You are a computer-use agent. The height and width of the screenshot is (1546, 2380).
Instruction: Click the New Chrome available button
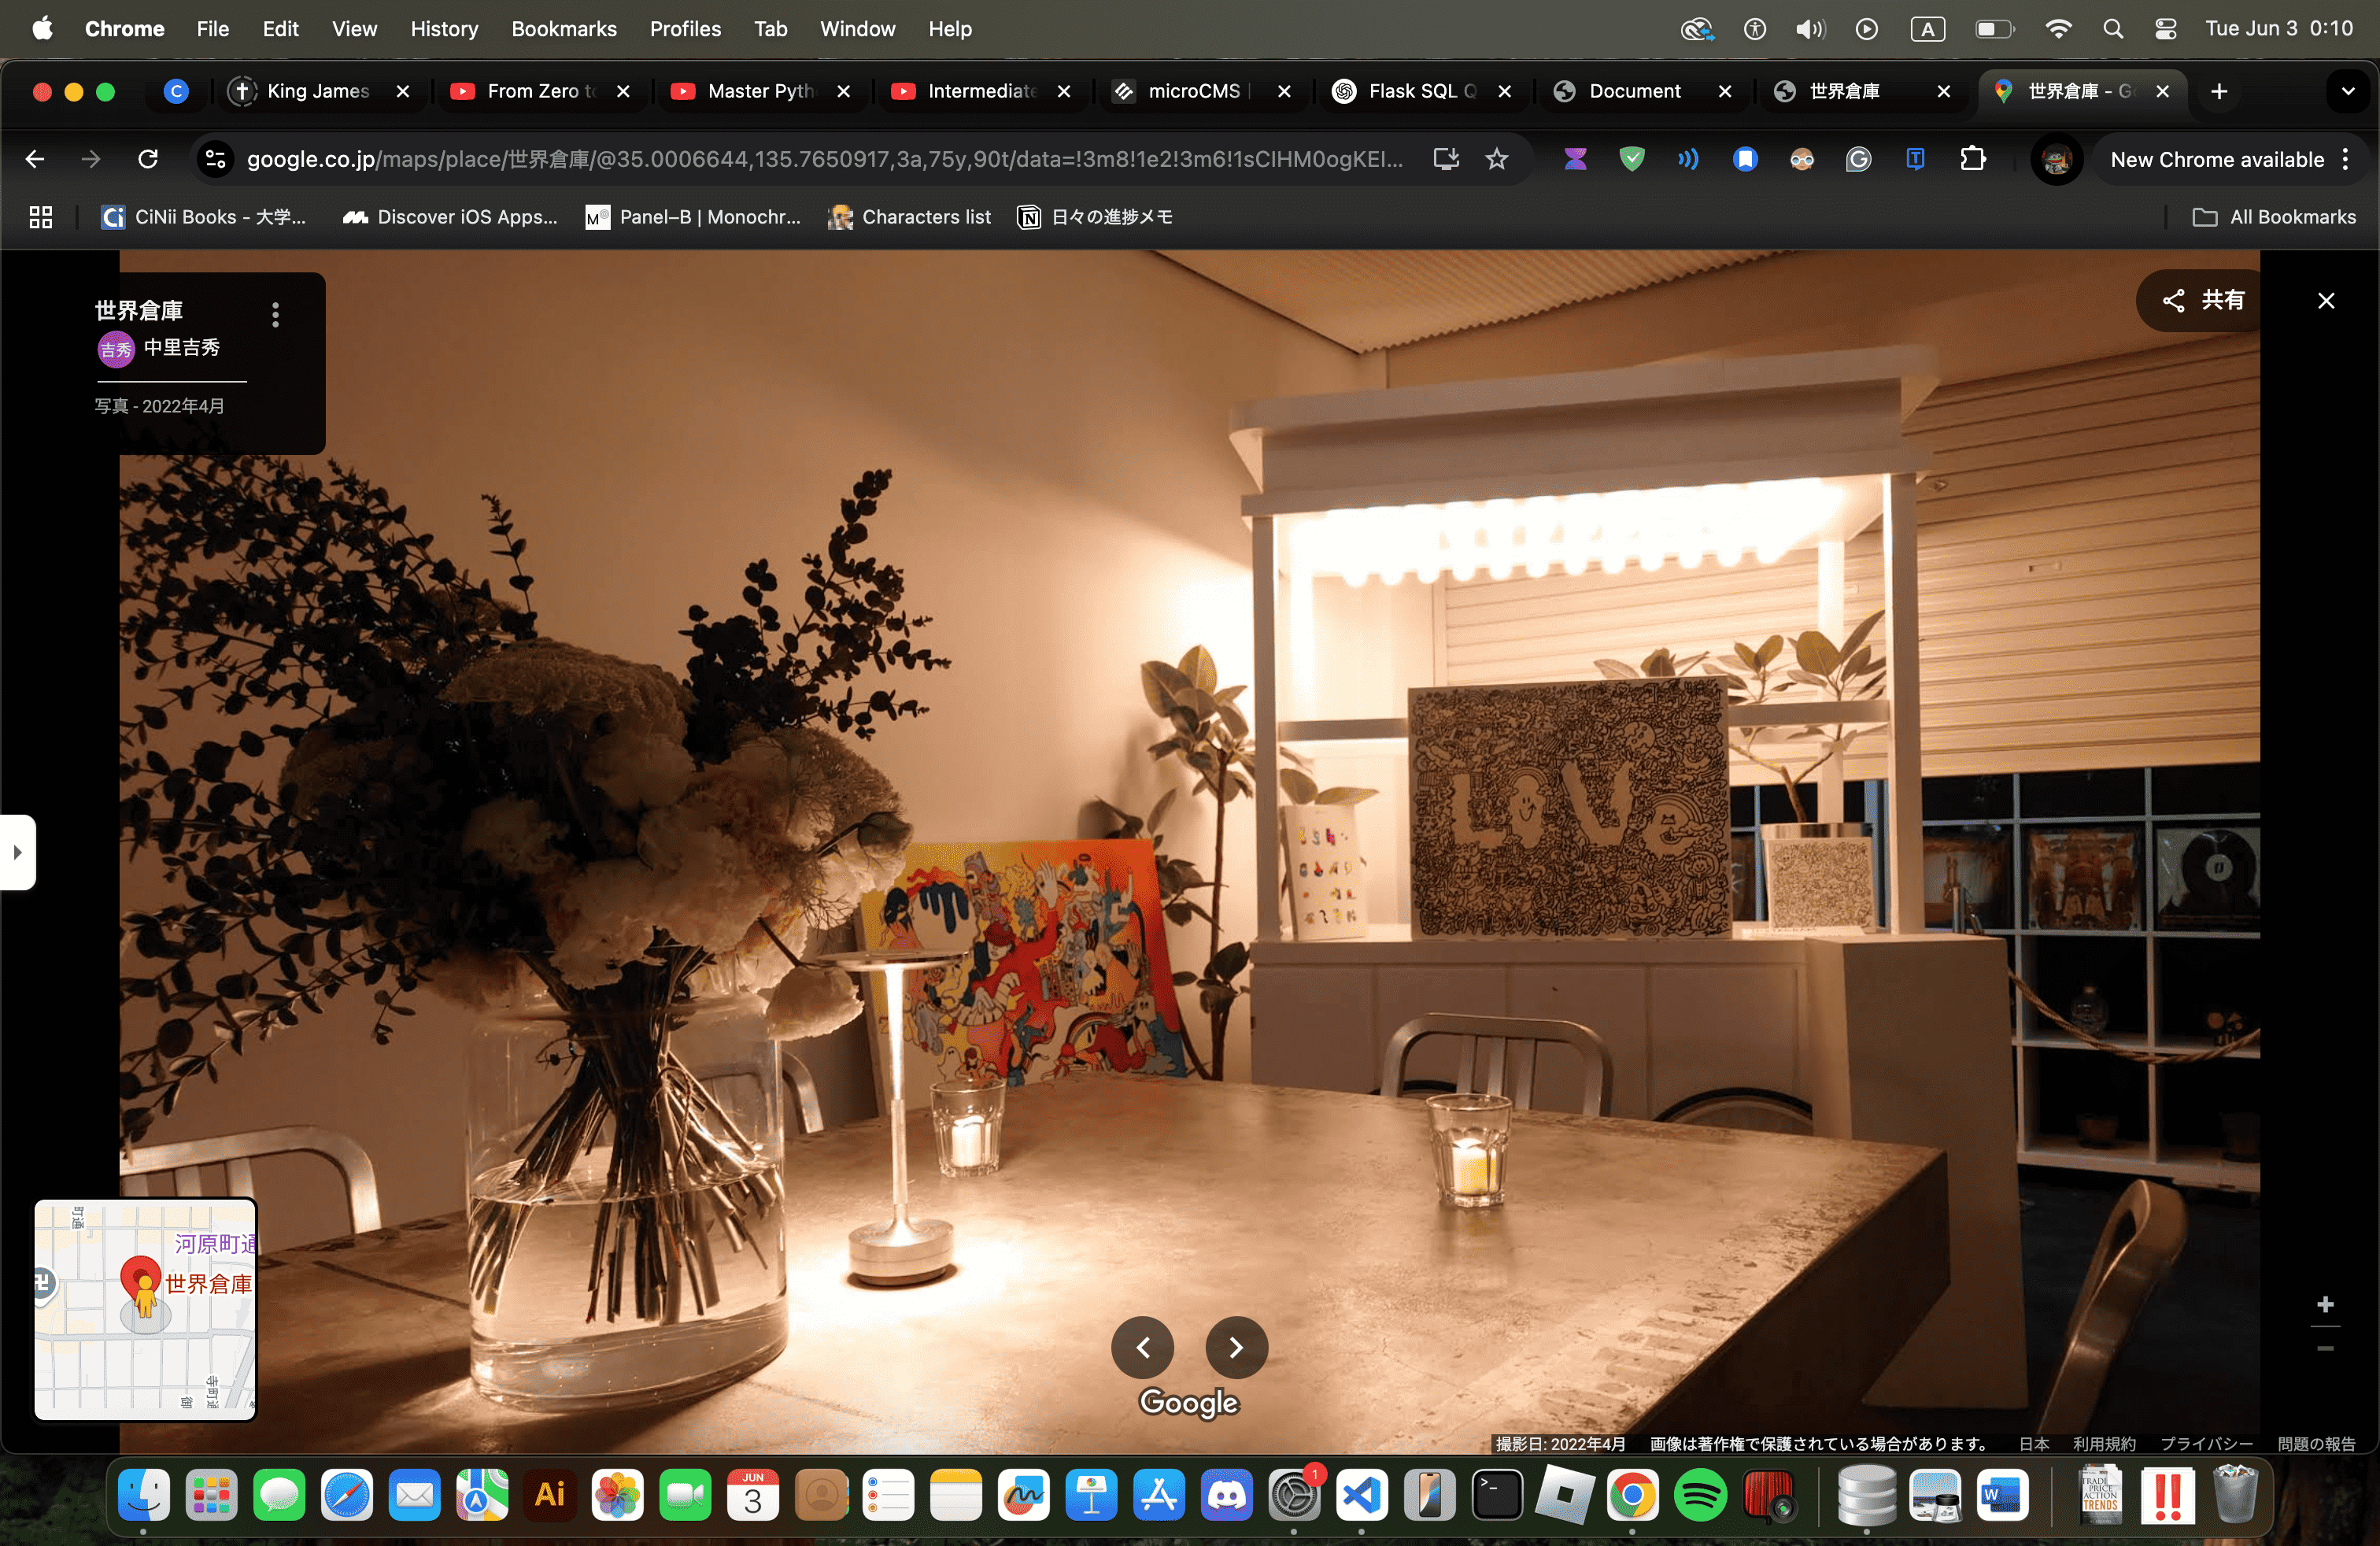(2216, 159)
